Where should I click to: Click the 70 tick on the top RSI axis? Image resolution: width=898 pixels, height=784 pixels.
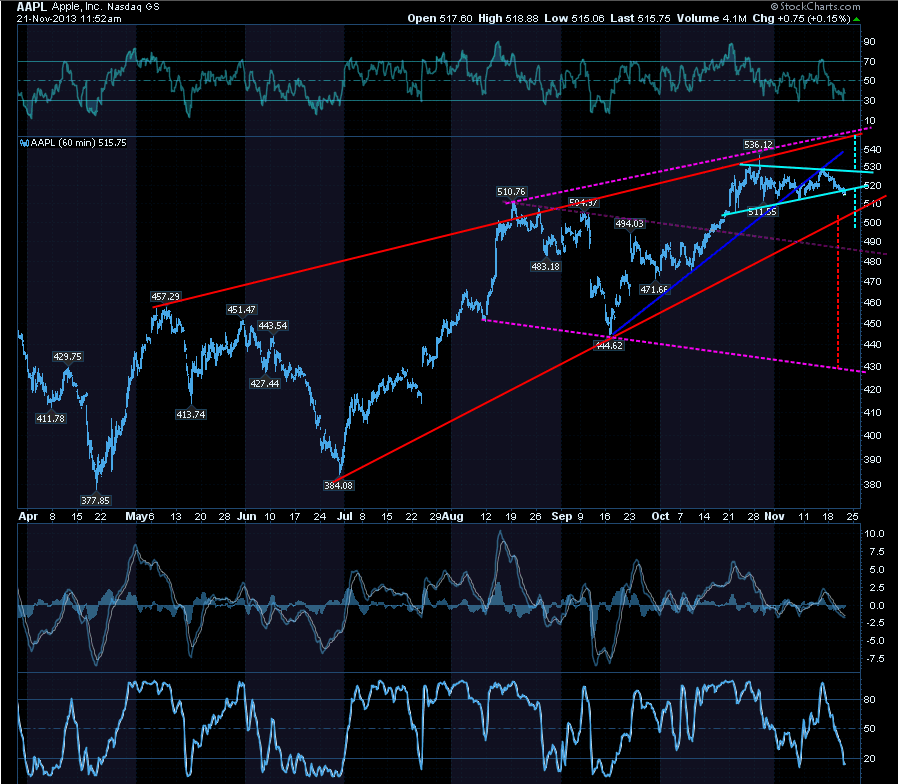click(x=869, y=61)
